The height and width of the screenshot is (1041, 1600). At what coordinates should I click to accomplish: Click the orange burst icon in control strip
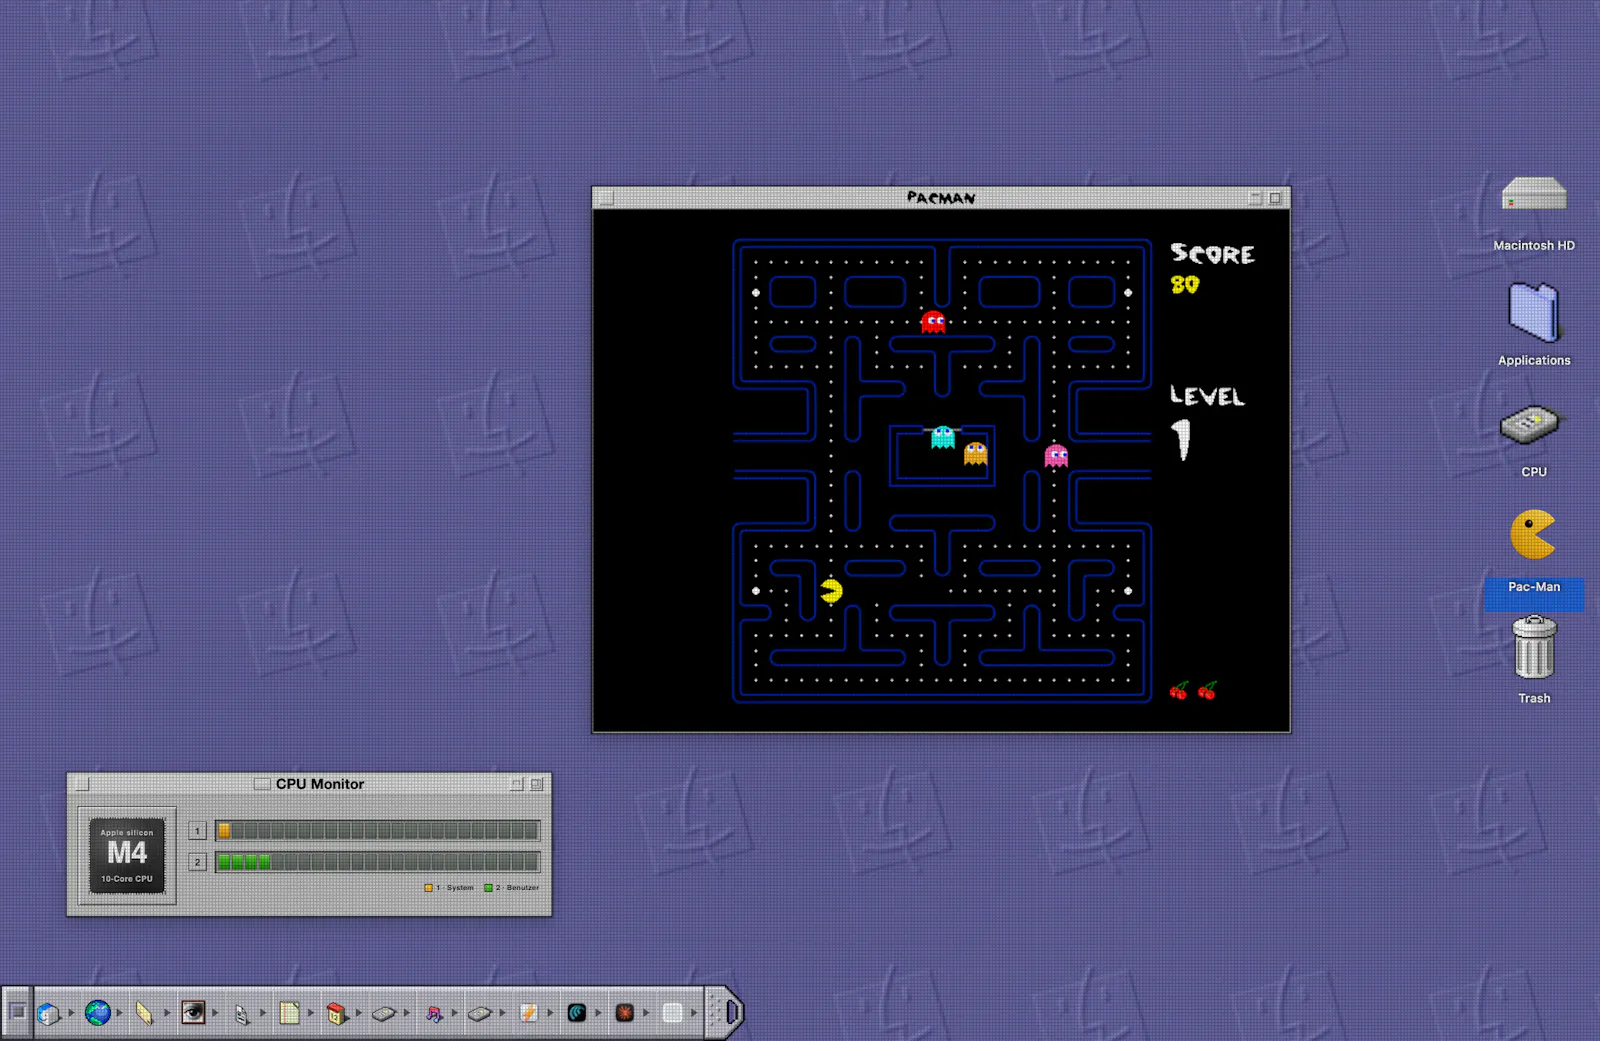625,1013
